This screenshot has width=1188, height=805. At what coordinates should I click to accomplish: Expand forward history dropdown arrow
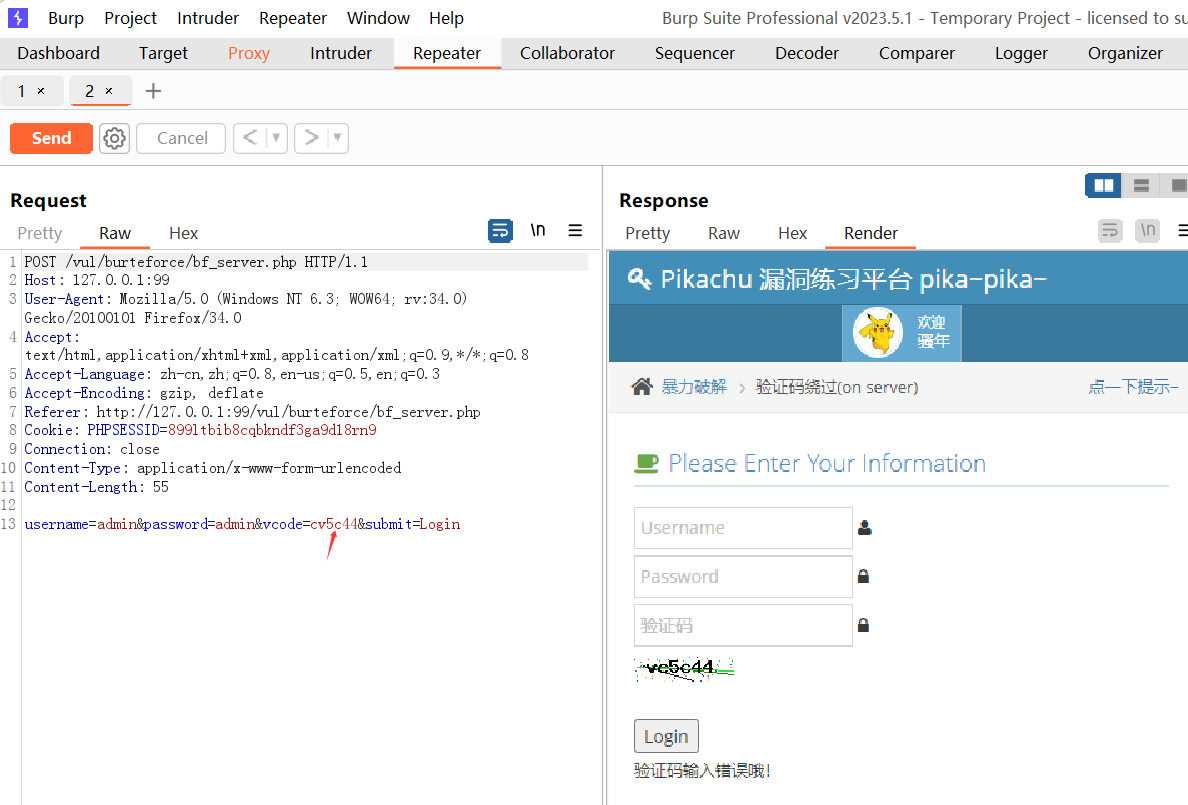tap(337, 138)
